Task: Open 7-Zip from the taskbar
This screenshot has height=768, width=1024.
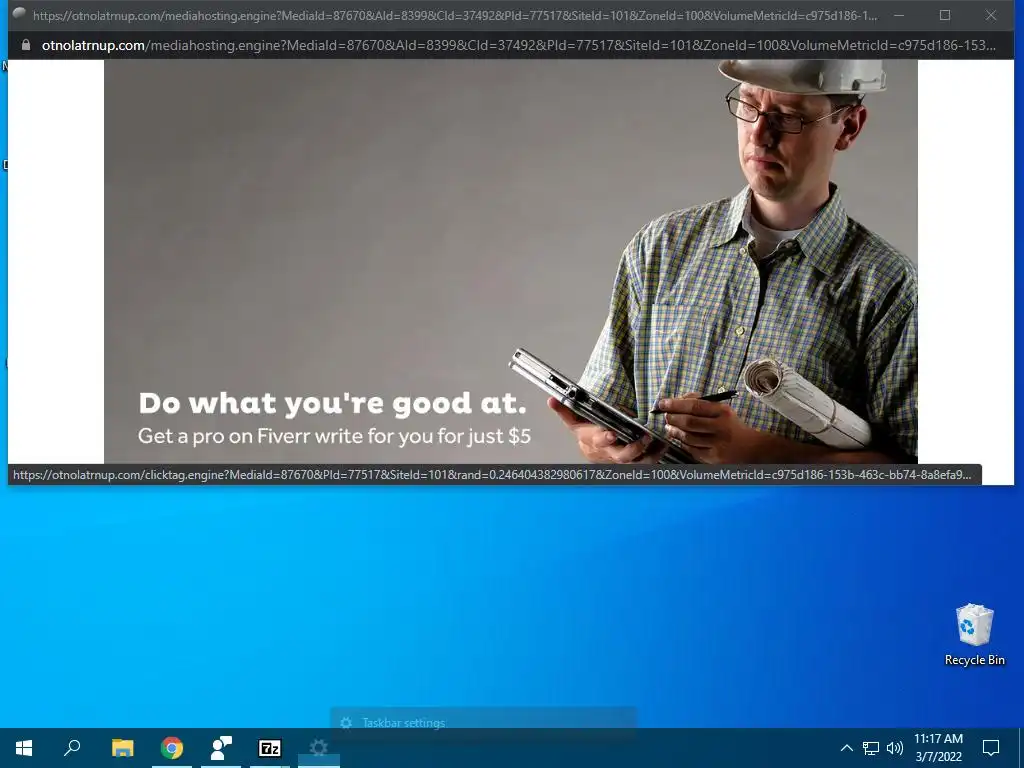Action: 270,748
